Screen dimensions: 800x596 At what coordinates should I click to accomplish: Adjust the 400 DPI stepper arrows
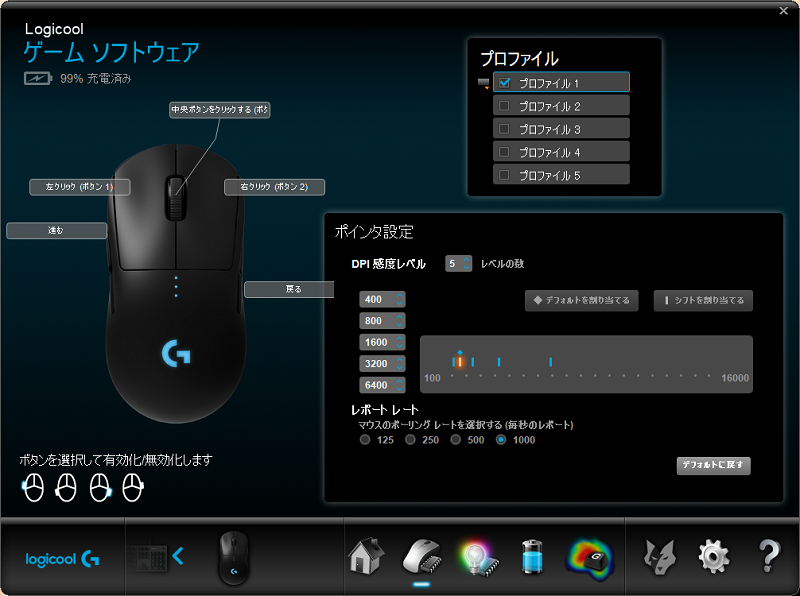(x=400, y=299)
